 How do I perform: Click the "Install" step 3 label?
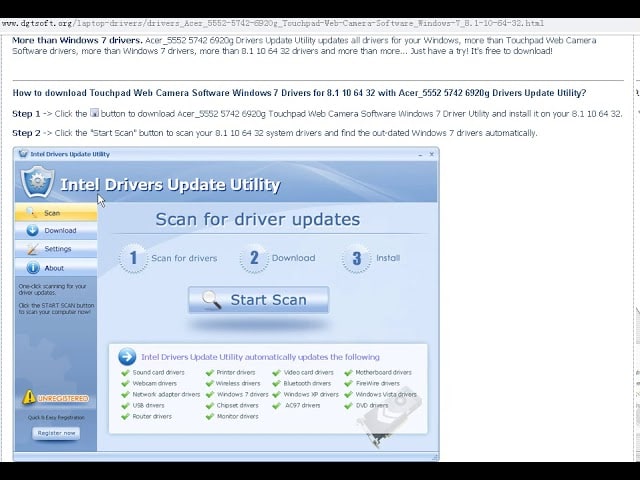[x=388, y=258]
